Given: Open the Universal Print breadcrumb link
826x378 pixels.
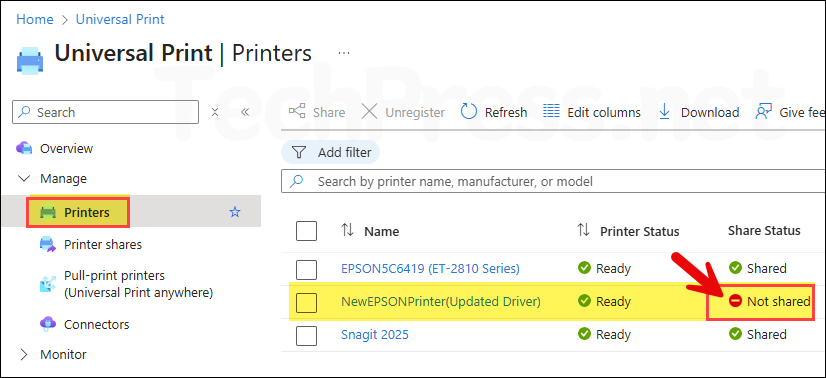Looking at the screenshot, I should tap(120, 19).
